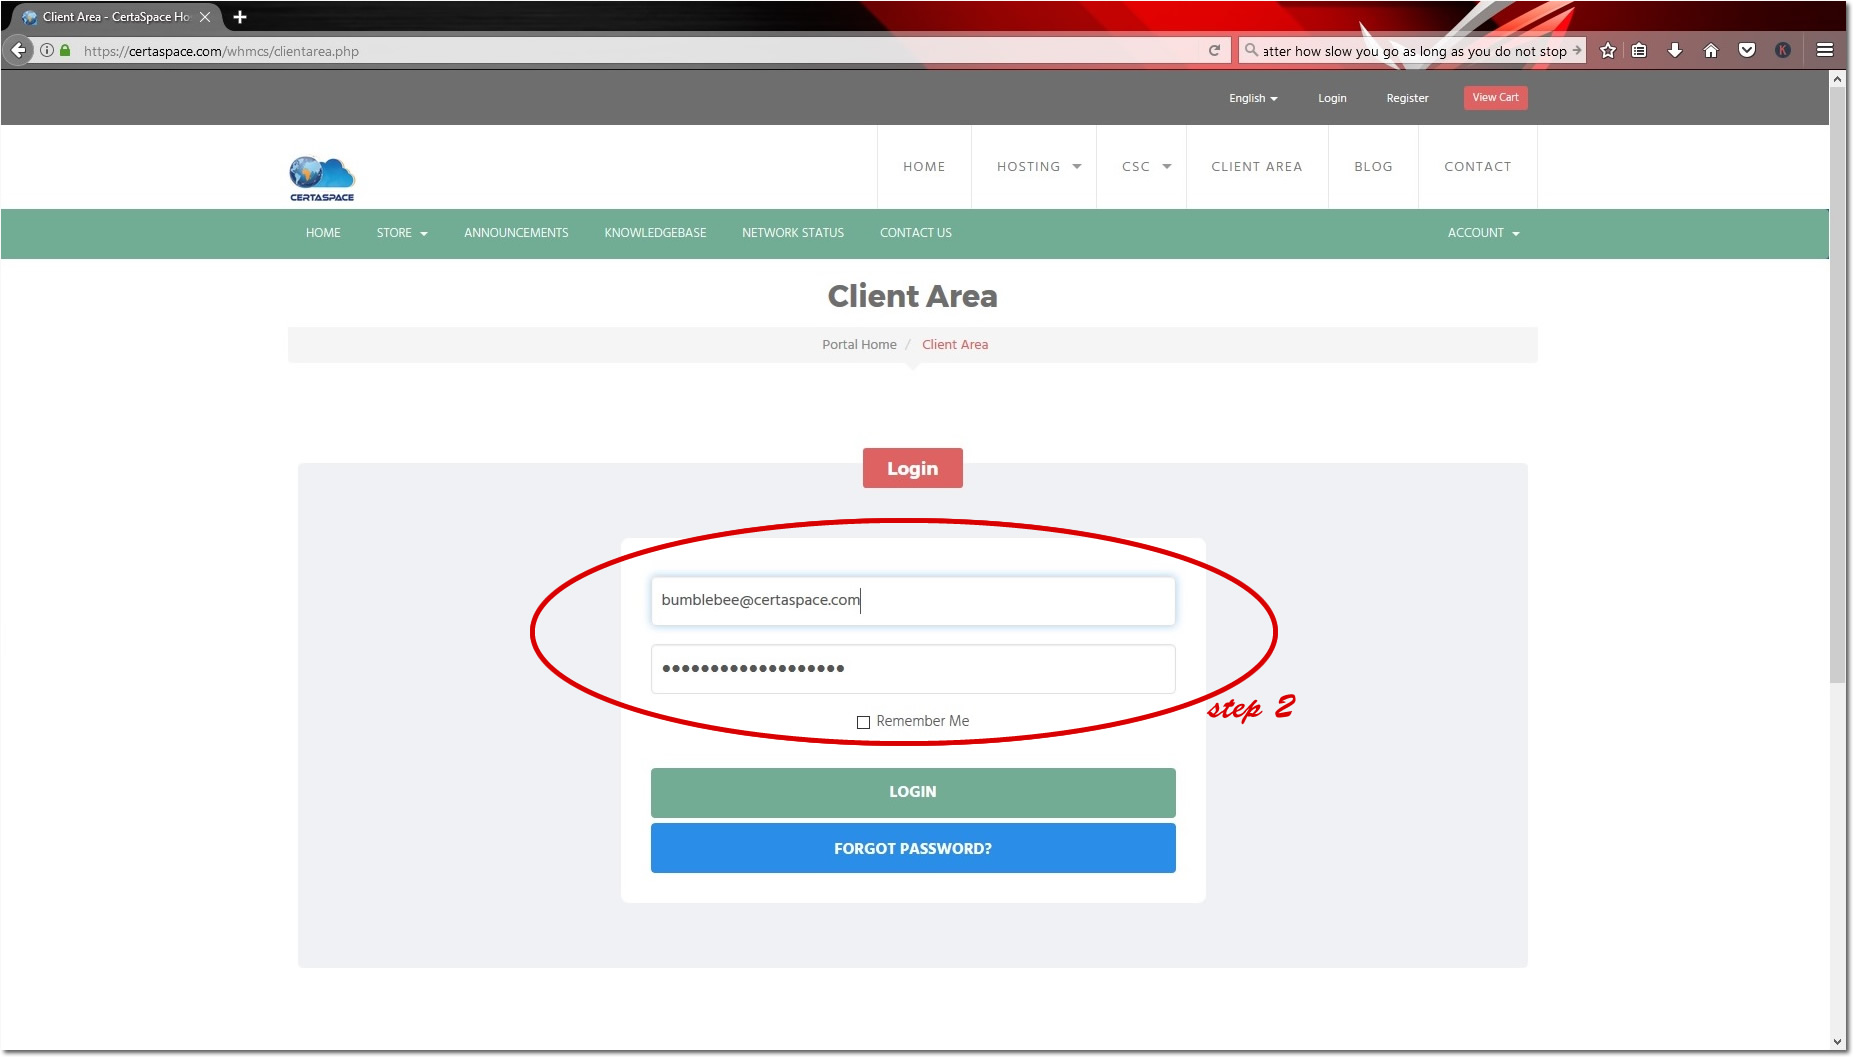Click the View Cart button
1853x1057 pixels.
coord(1495,97)
